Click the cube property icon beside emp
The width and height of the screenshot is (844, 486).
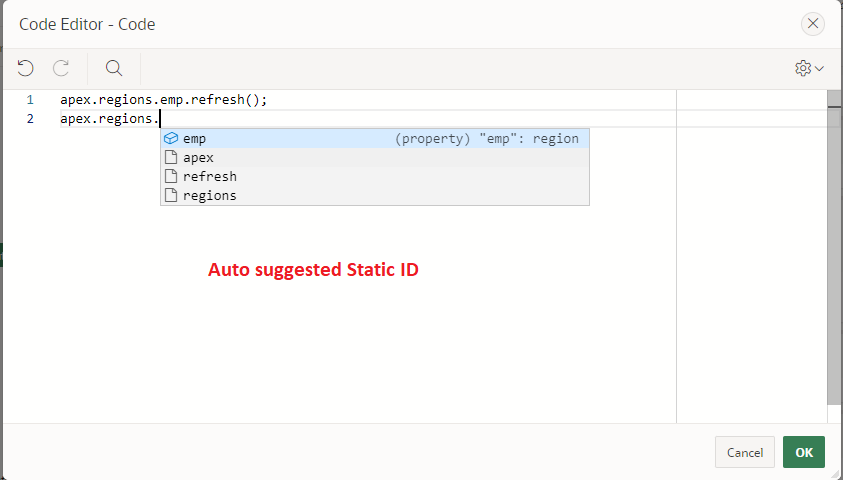pos(170,139)
